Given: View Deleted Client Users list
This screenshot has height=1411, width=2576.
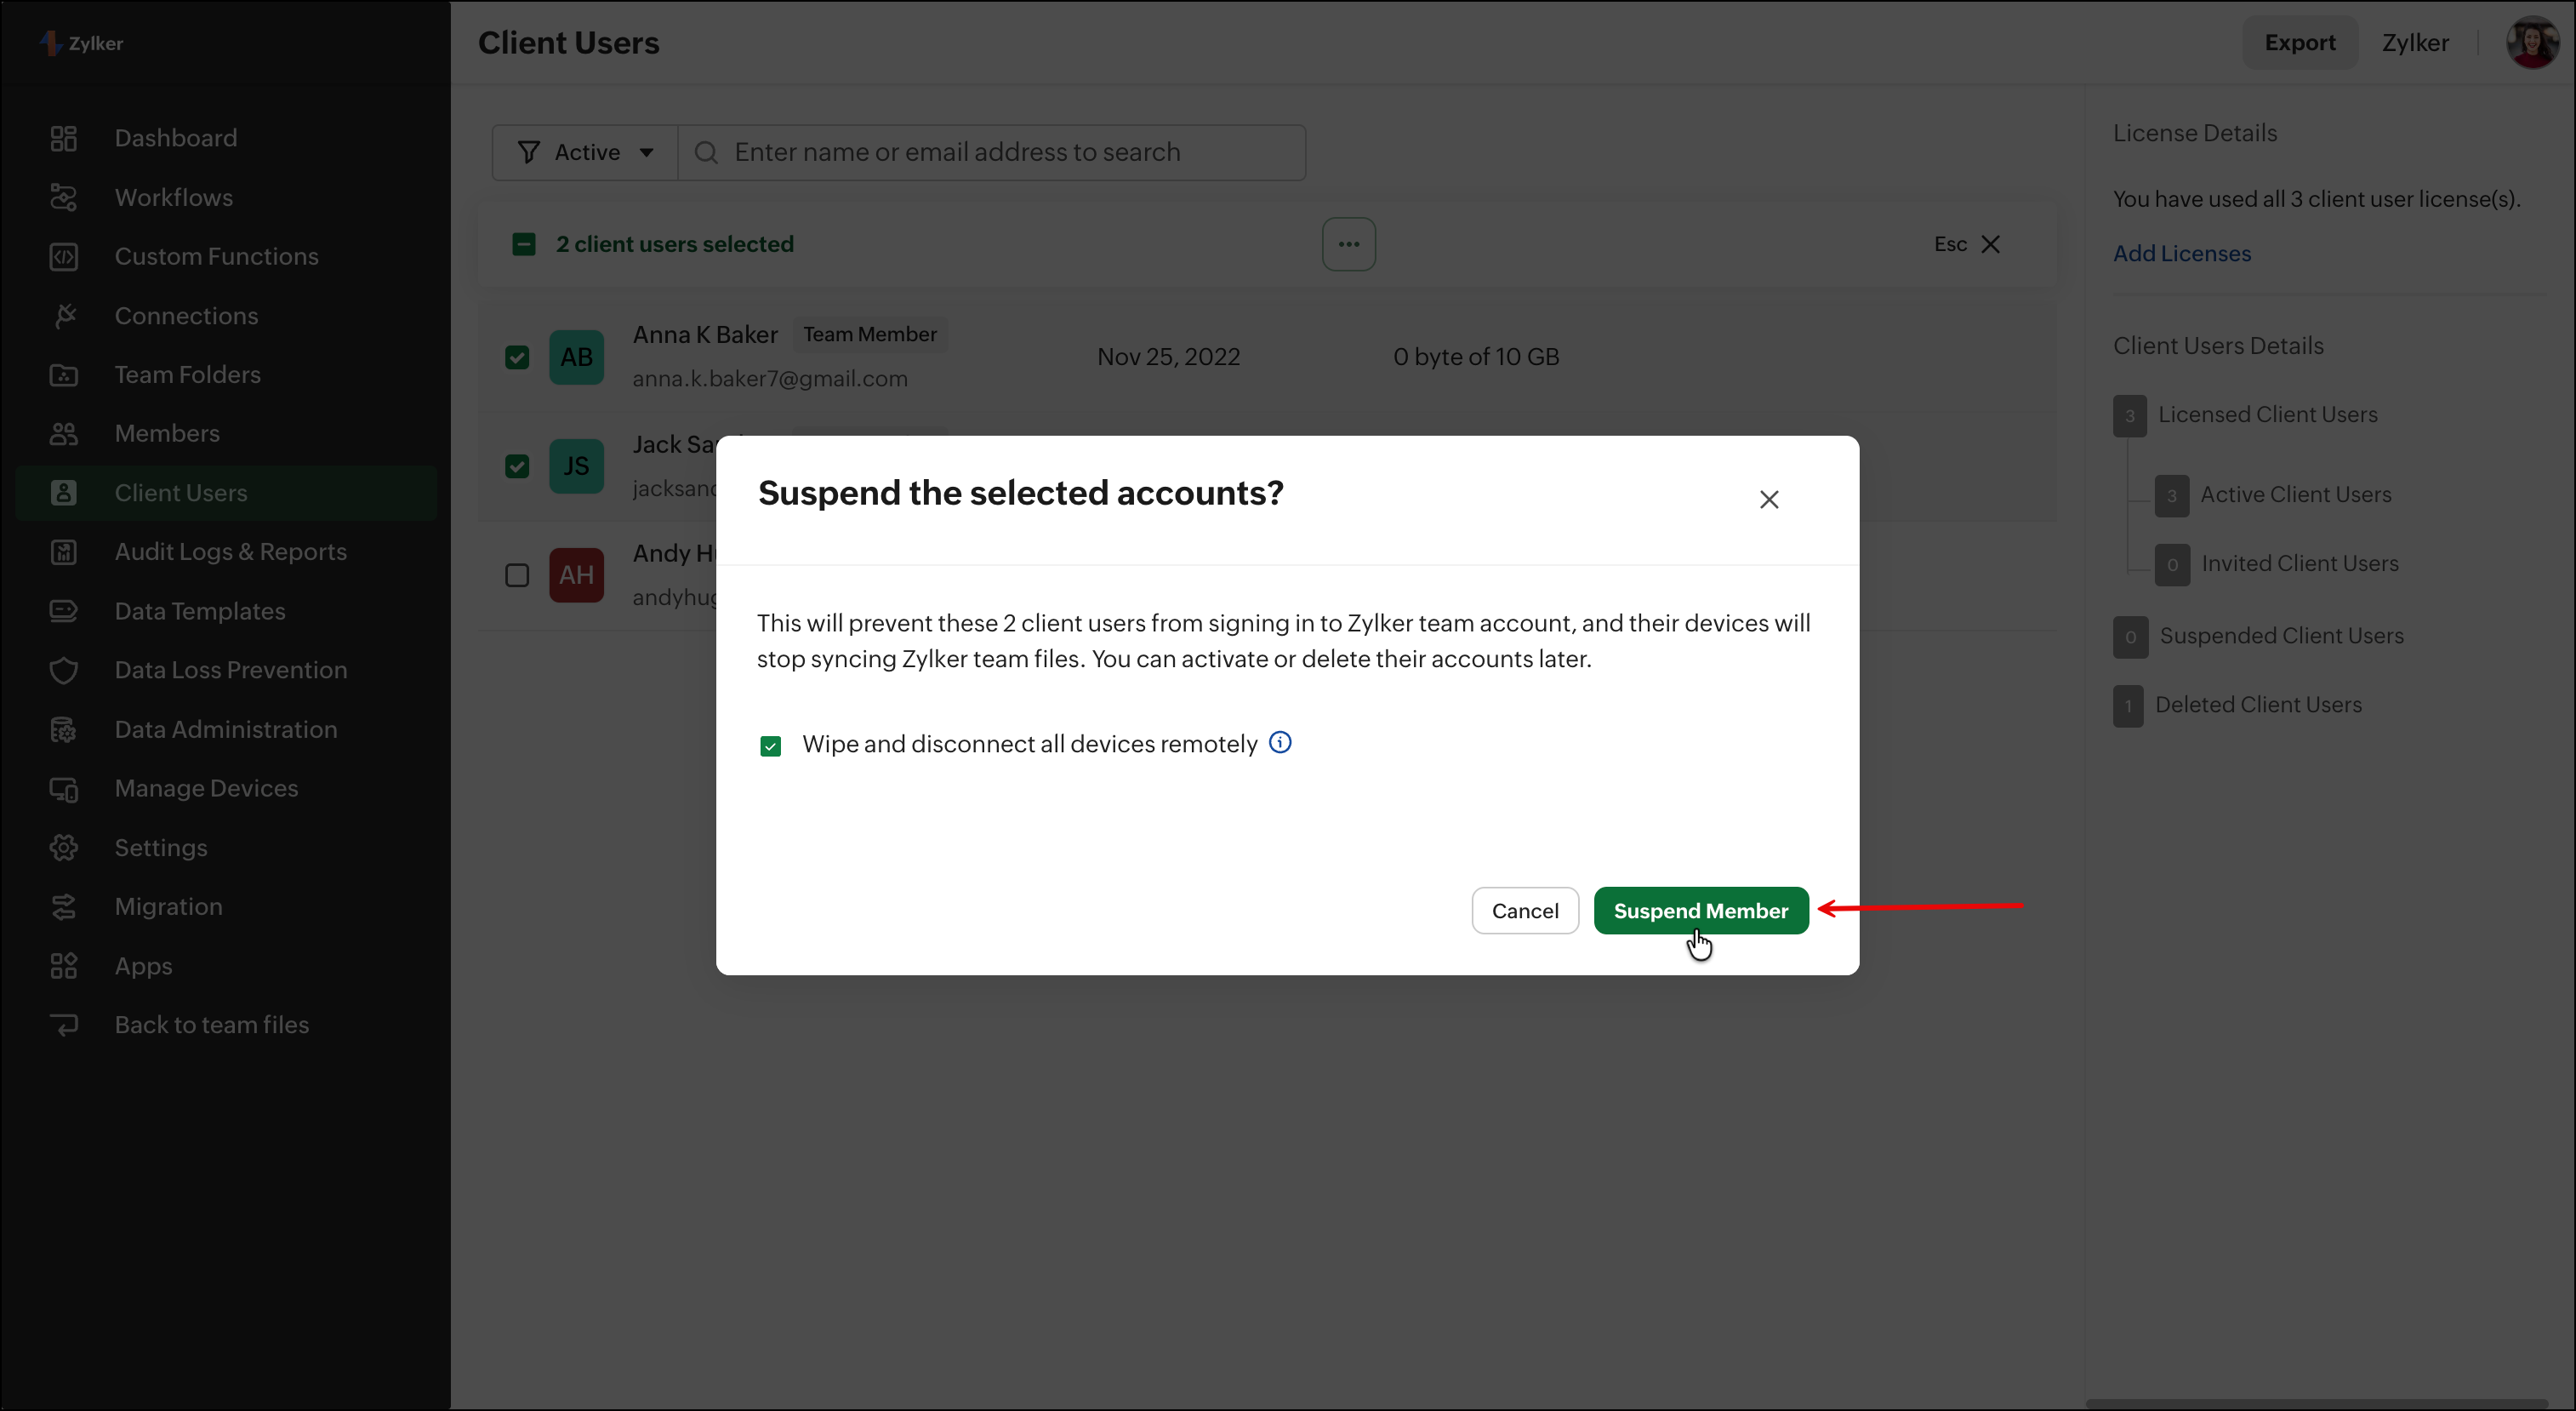Looking at the screenshot, I should pyautogui.click(x=2258, y=705).
